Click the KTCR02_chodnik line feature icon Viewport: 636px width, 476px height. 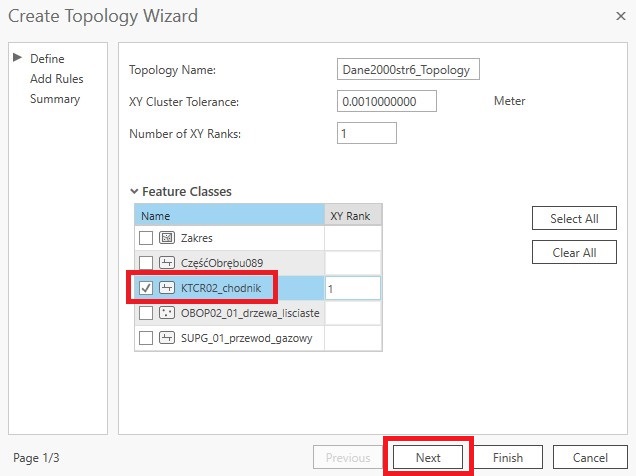click(167, 288)
